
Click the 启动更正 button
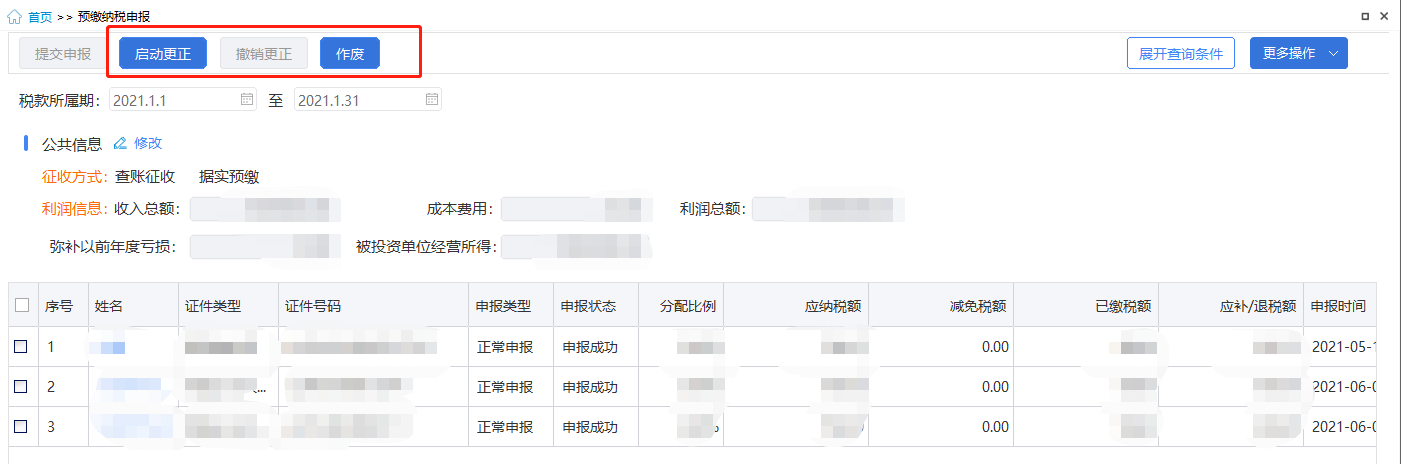[163, 54]
